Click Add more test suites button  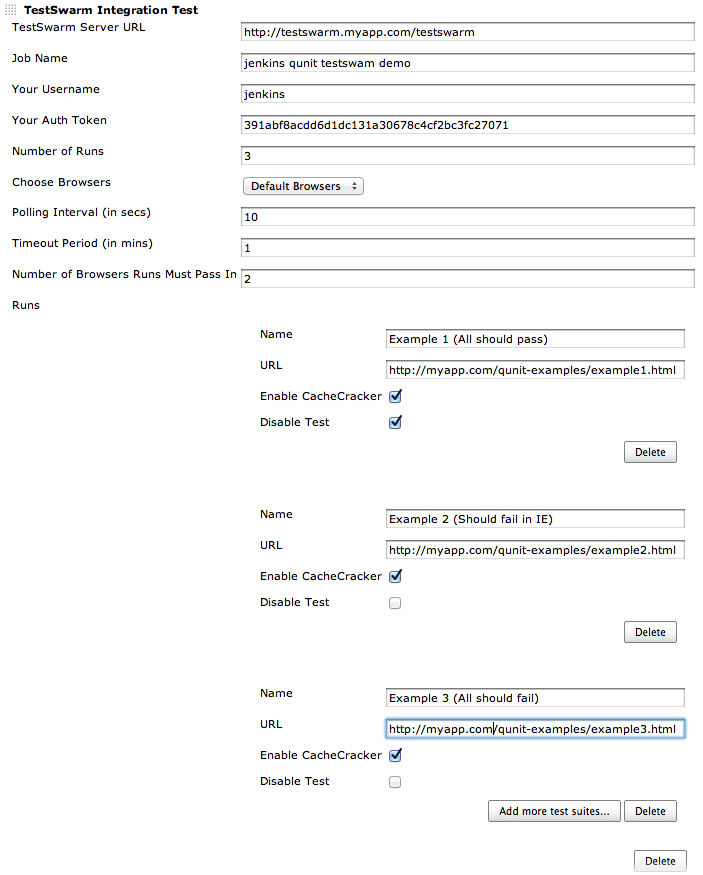point(554,811)
